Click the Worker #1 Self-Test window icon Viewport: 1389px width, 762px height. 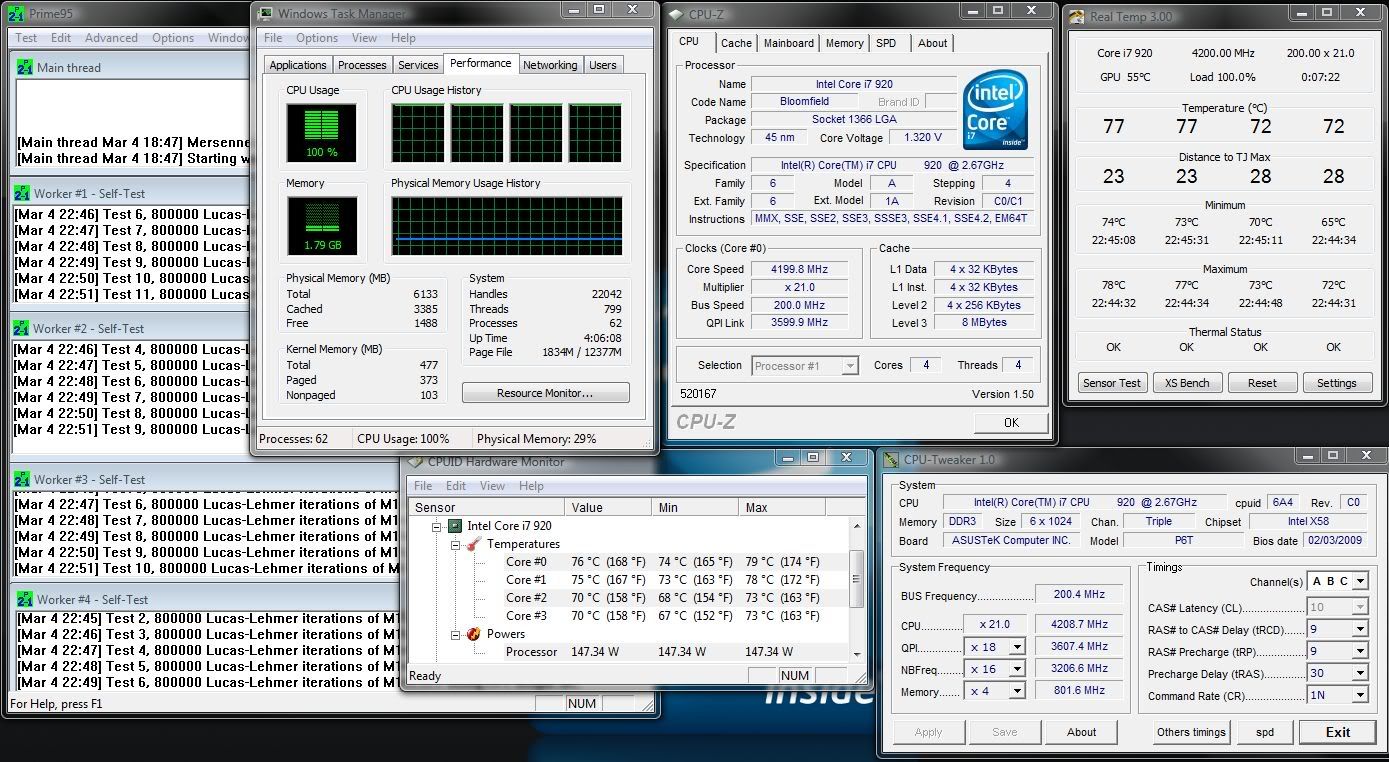coord(21,193)
